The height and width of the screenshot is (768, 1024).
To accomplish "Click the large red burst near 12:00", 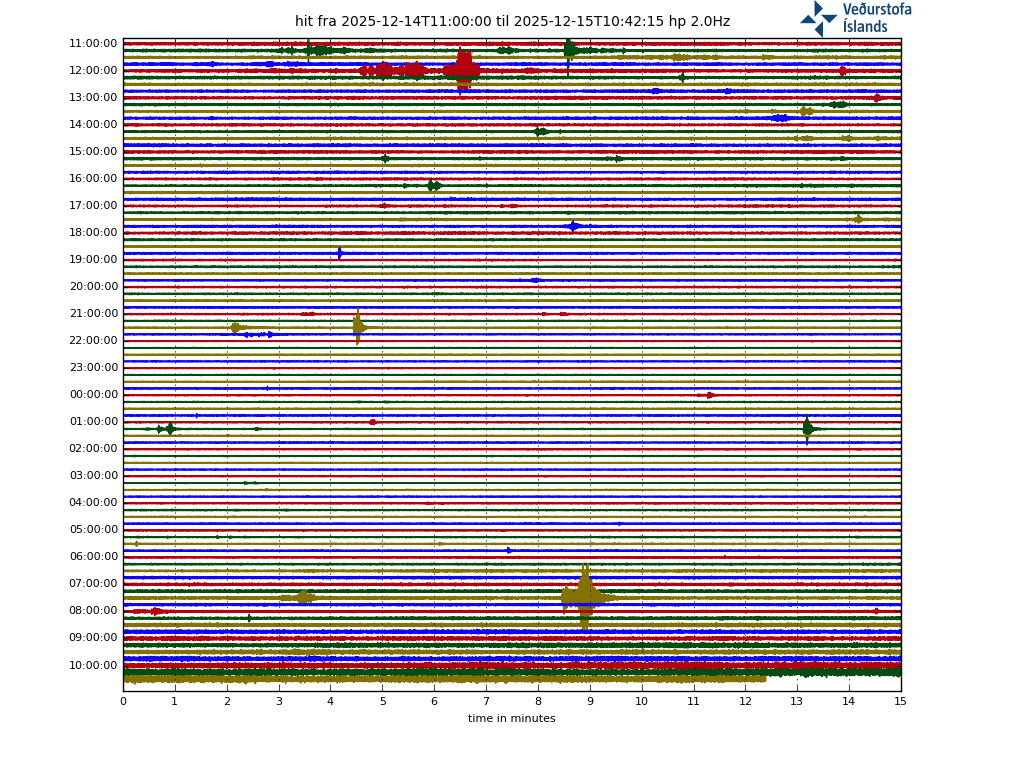I will tap(462, 70).
